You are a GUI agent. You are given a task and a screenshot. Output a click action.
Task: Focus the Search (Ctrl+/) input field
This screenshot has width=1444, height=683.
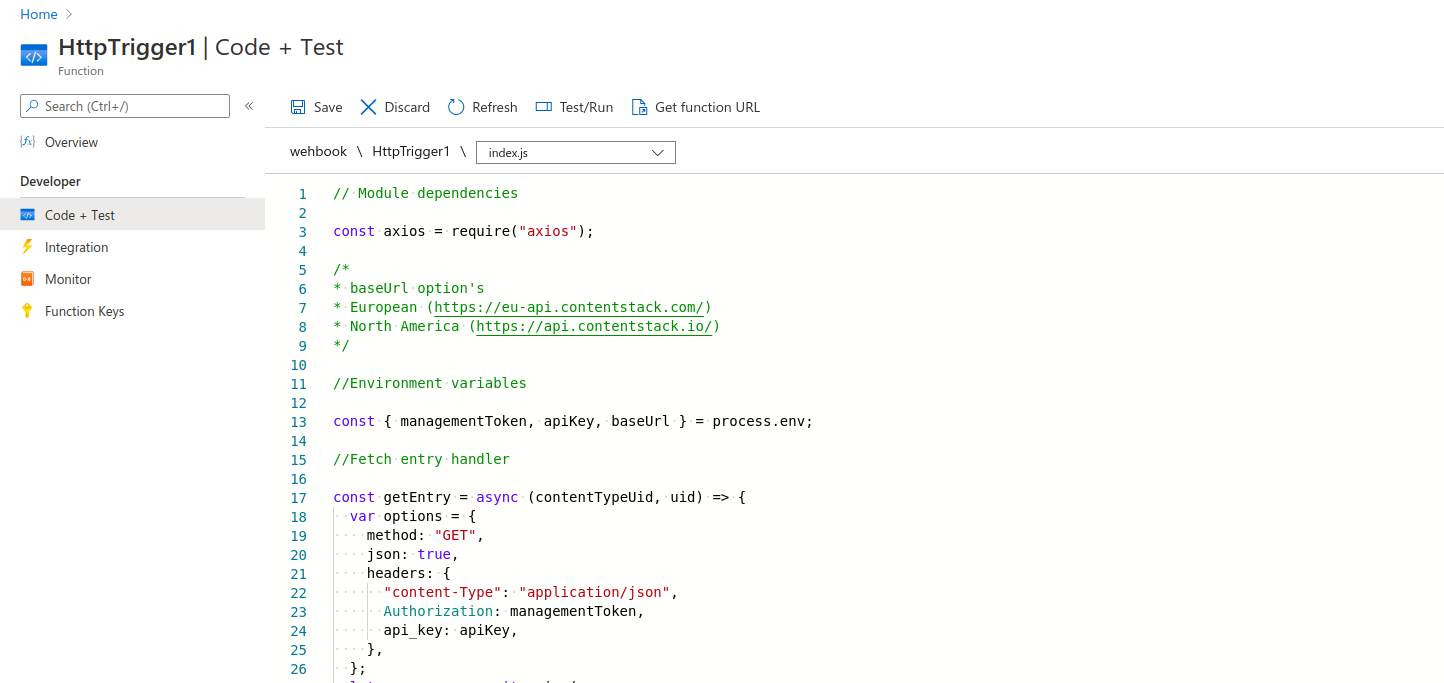[125, 106]
